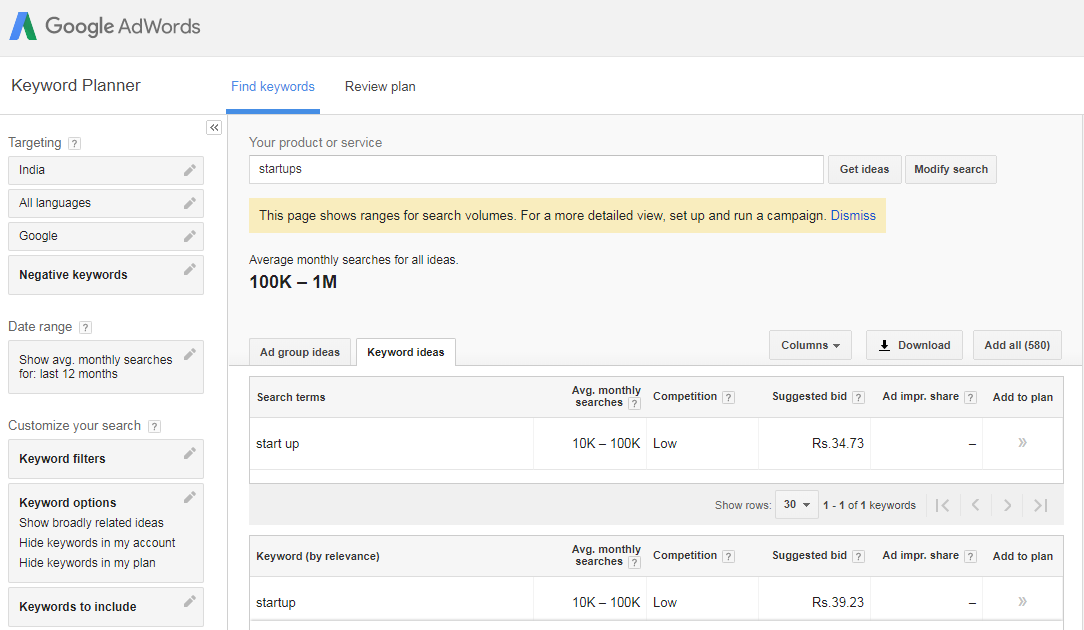Sort by Search terms column header
The image size is (1084, 630).
[x=291, y=397]
